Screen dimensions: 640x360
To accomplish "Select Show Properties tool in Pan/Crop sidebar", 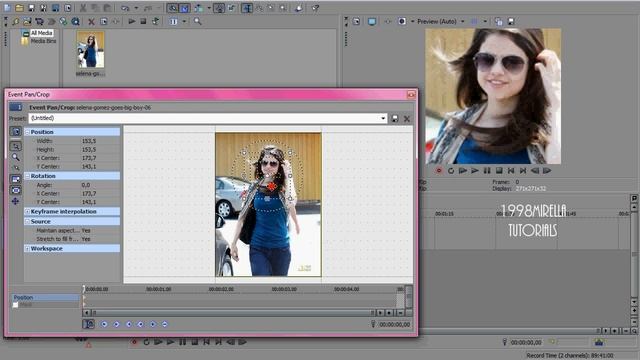I will [16, 131].
